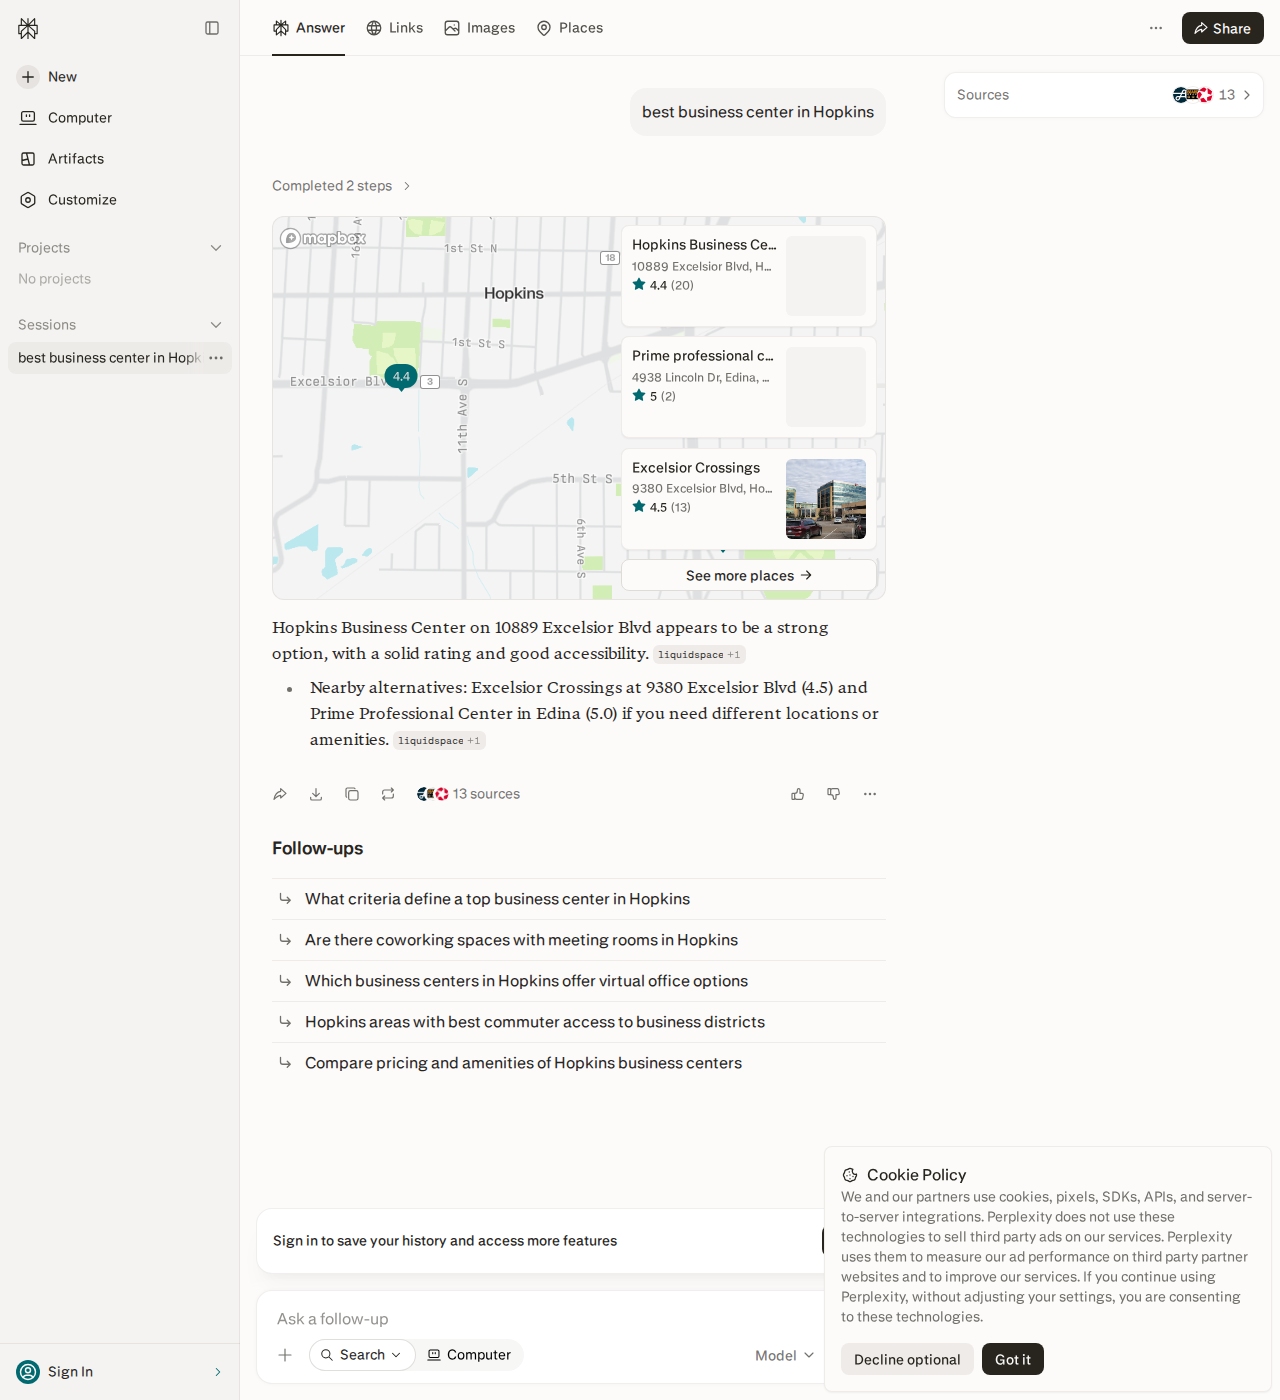1280x1400 pixels.
Task: Collapse the Projects section
Action: point(216,248)
